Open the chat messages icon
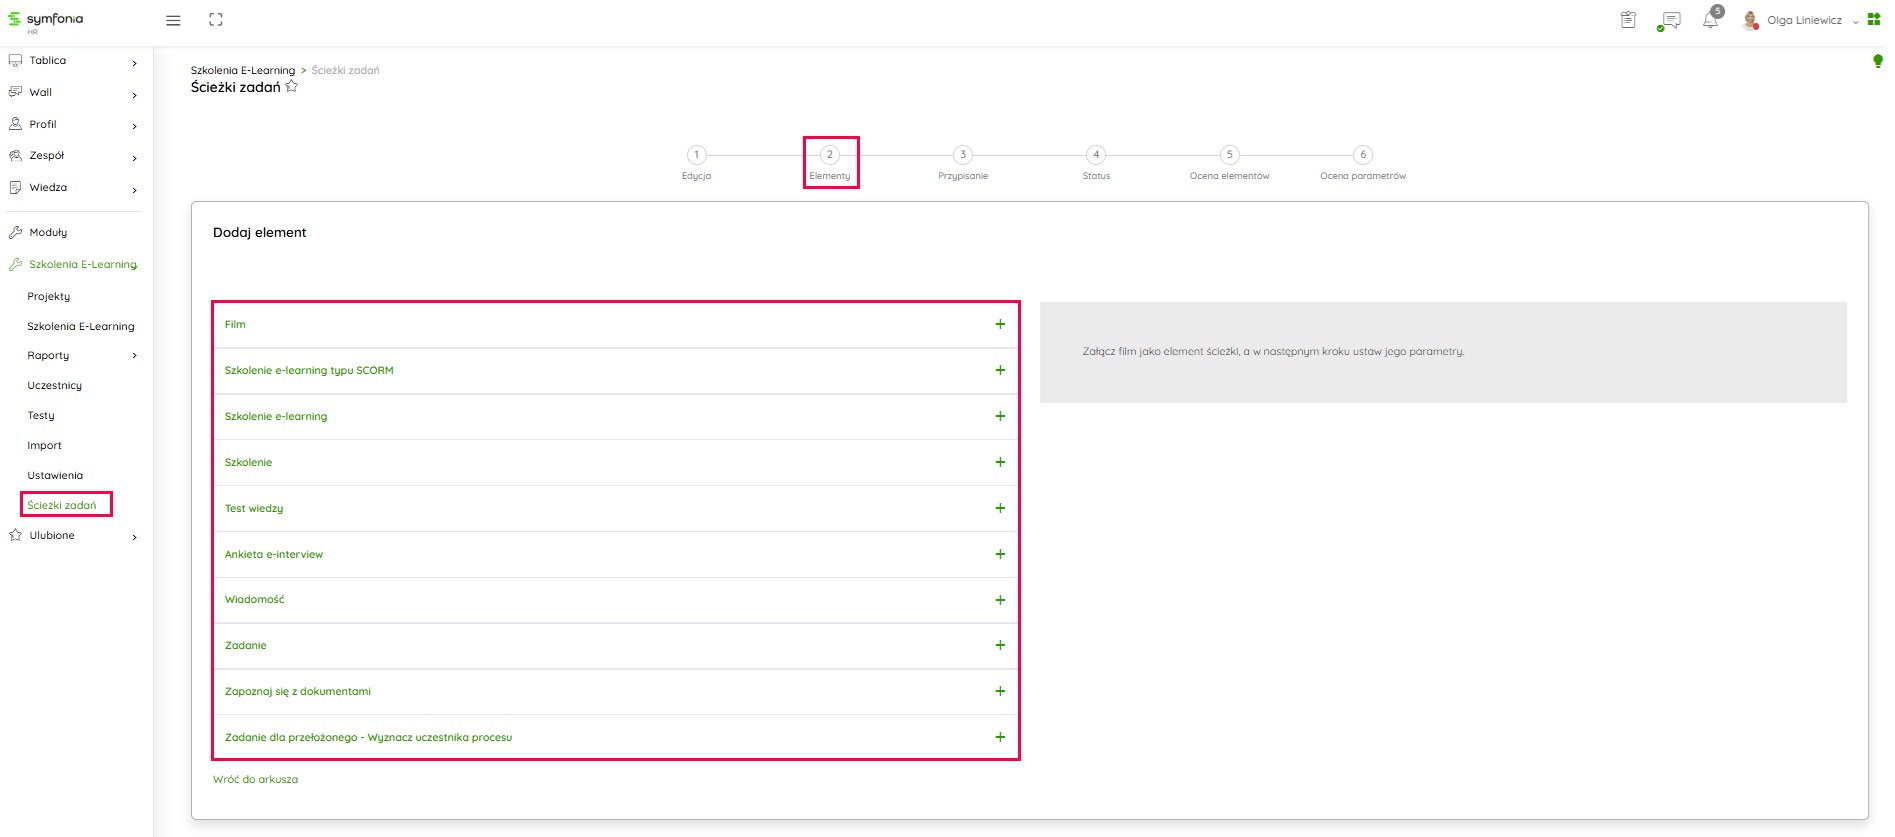This screenshot has width=1895, height=837. [x=1669, y=20]
